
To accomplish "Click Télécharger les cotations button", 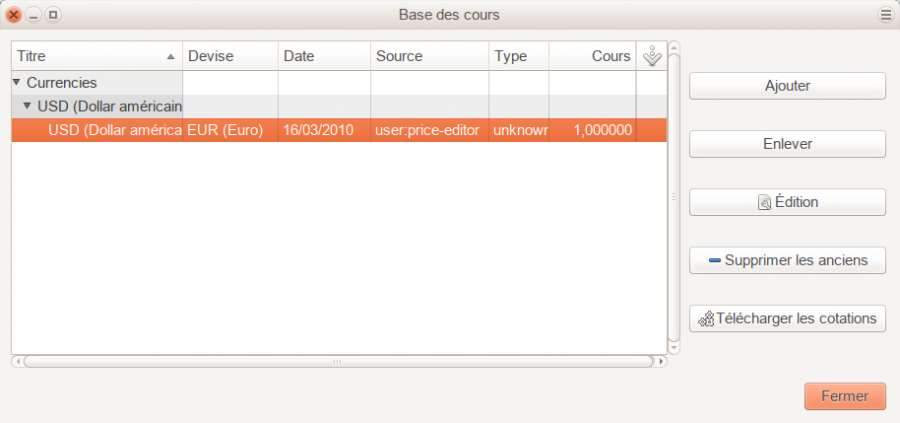I will point(787,319).
